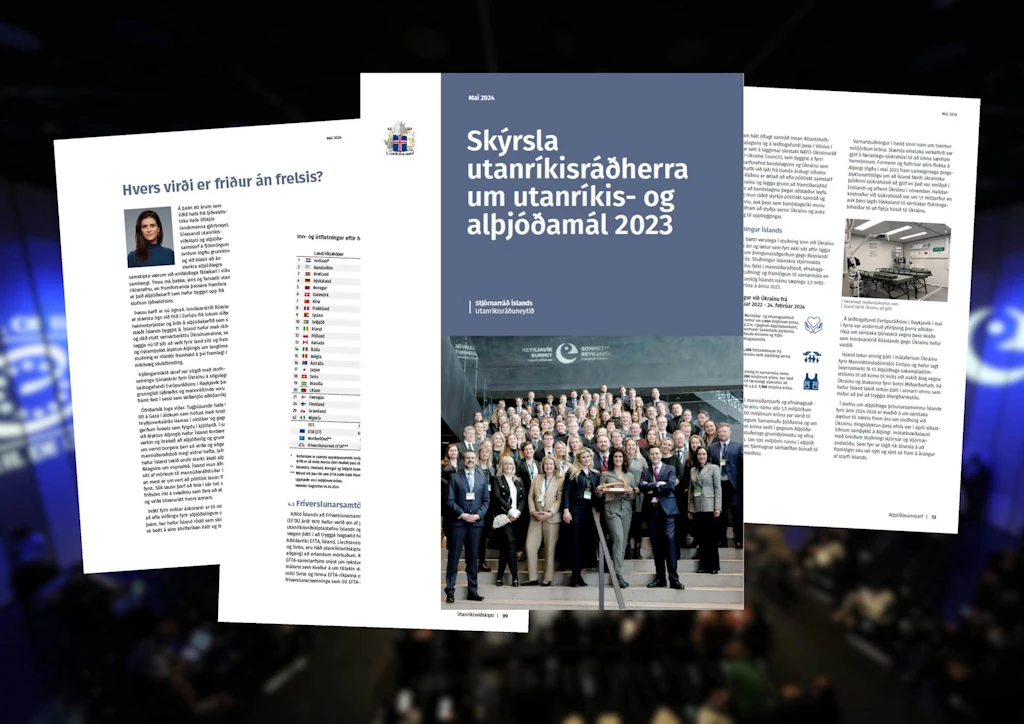Click the 'Spánn' row in the table
Screen dimensions: 1024x724
point(328,315)
